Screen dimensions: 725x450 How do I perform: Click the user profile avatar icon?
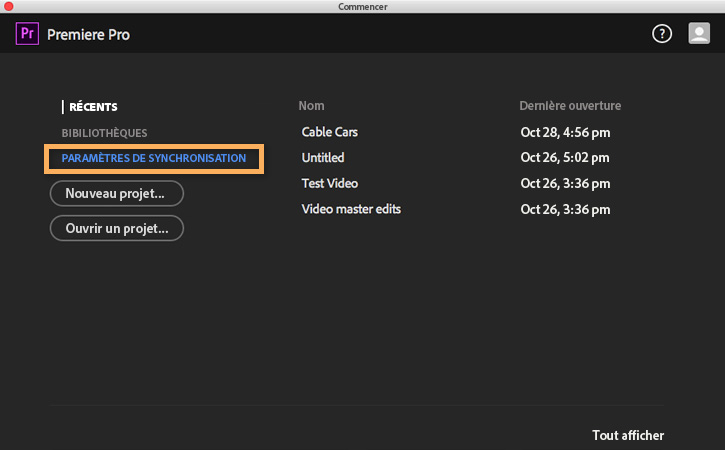[699, 34]
